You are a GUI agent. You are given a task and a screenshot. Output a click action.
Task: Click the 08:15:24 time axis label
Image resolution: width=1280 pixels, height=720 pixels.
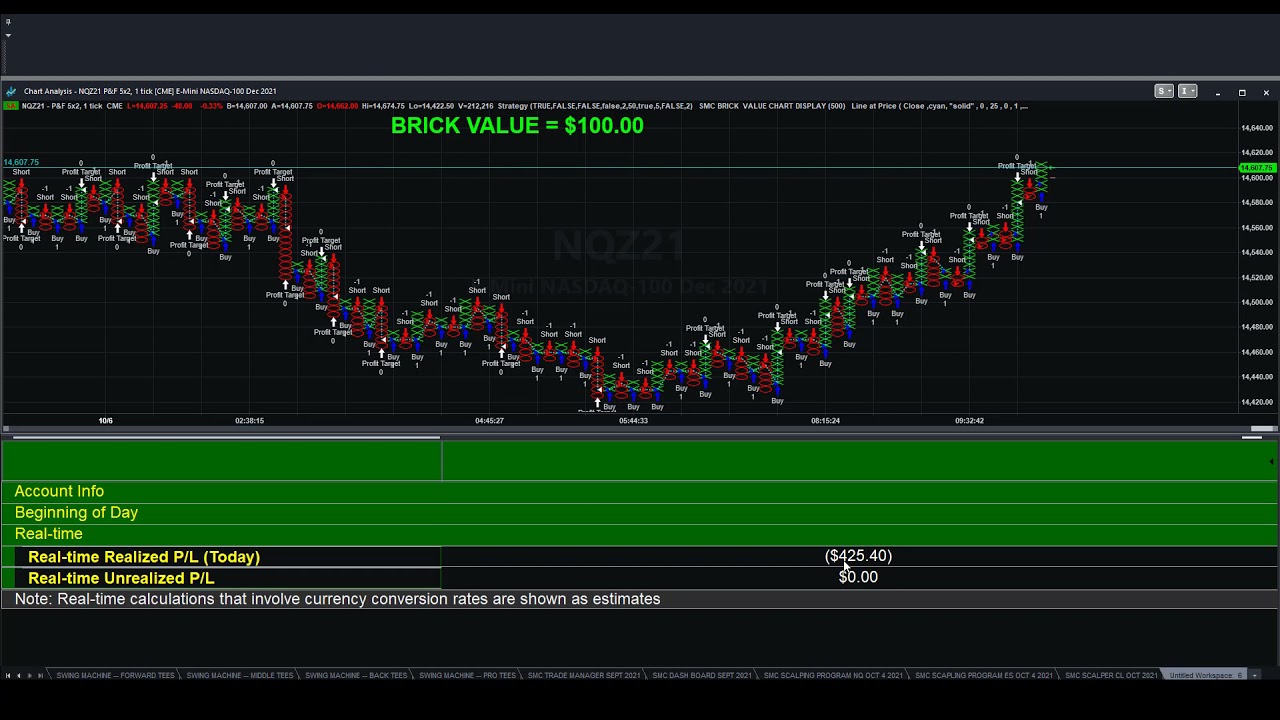coord(825,421)
